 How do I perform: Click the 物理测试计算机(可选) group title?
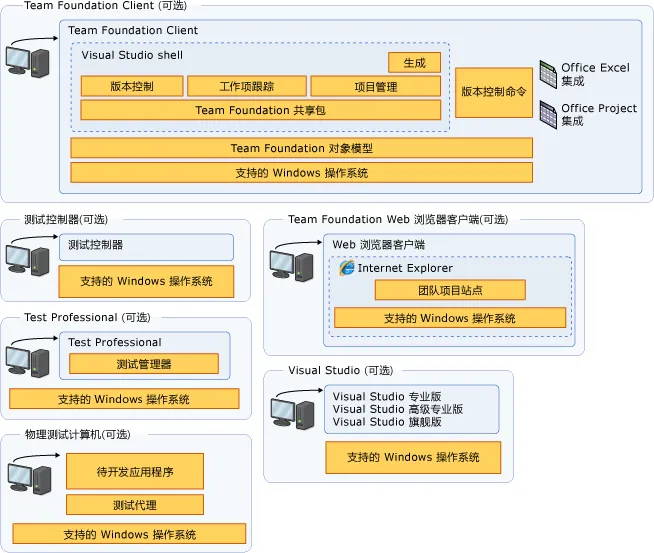tap(78, 435)
